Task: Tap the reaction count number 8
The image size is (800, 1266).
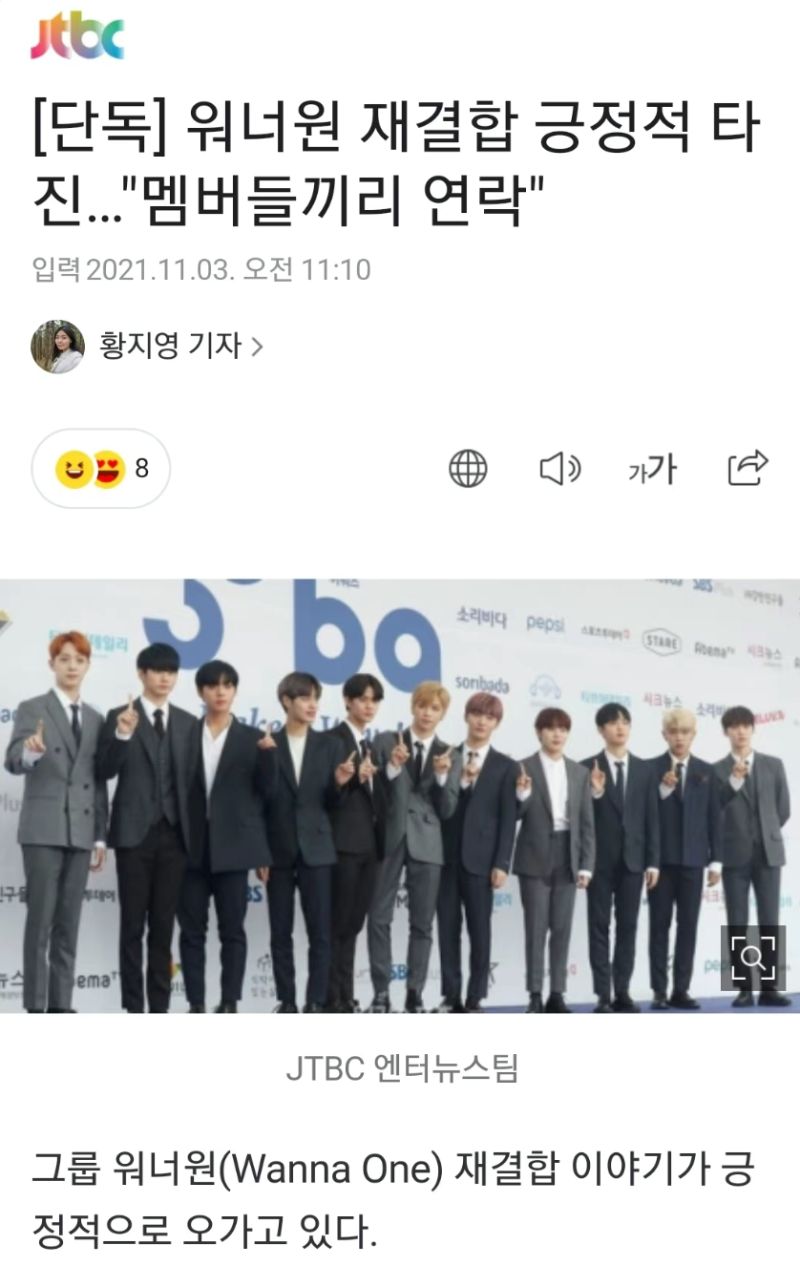Action: [x=141, y=468]
